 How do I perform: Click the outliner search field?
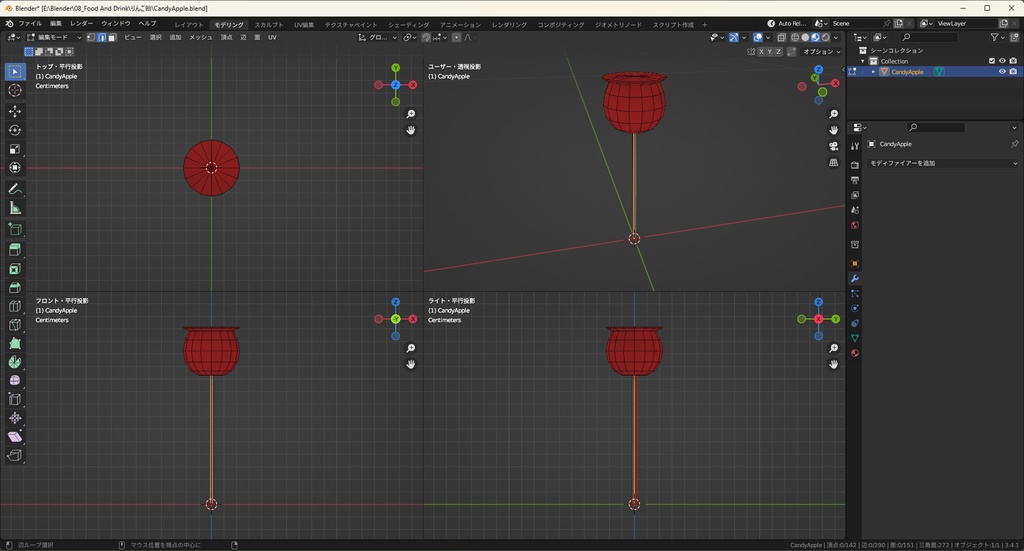click(x=930, y=37)
